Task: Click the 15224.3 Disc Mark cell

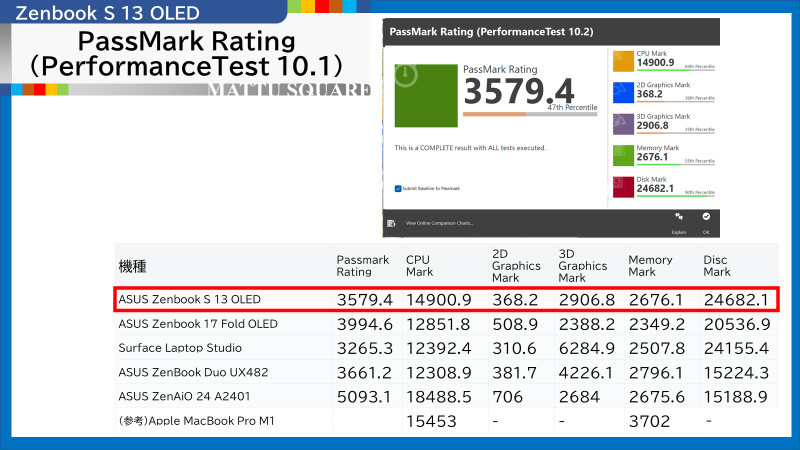Action: point(736,373)
